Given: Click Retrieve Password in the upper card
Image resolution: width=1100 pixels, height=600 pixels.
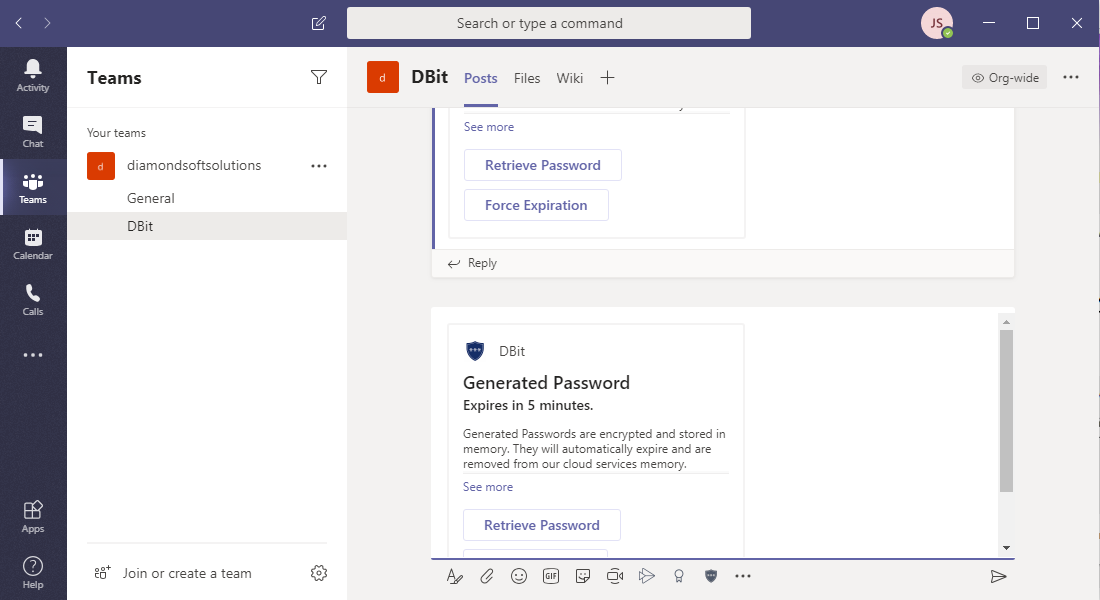Looking at the screenshot, I should click(543, 165).
